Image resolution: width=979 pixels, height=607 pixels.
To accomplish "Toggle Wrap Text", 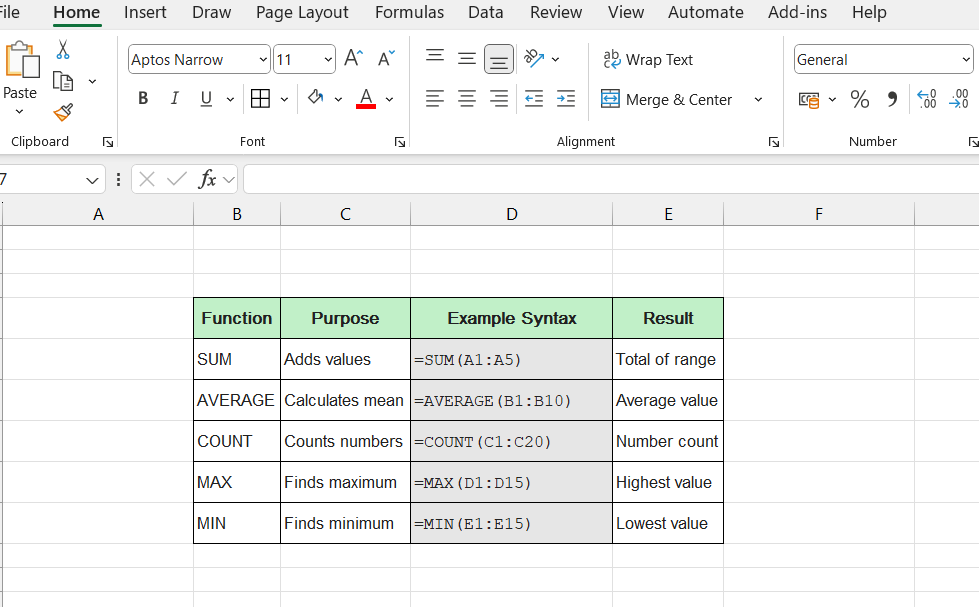I will [x=648, y=59].
